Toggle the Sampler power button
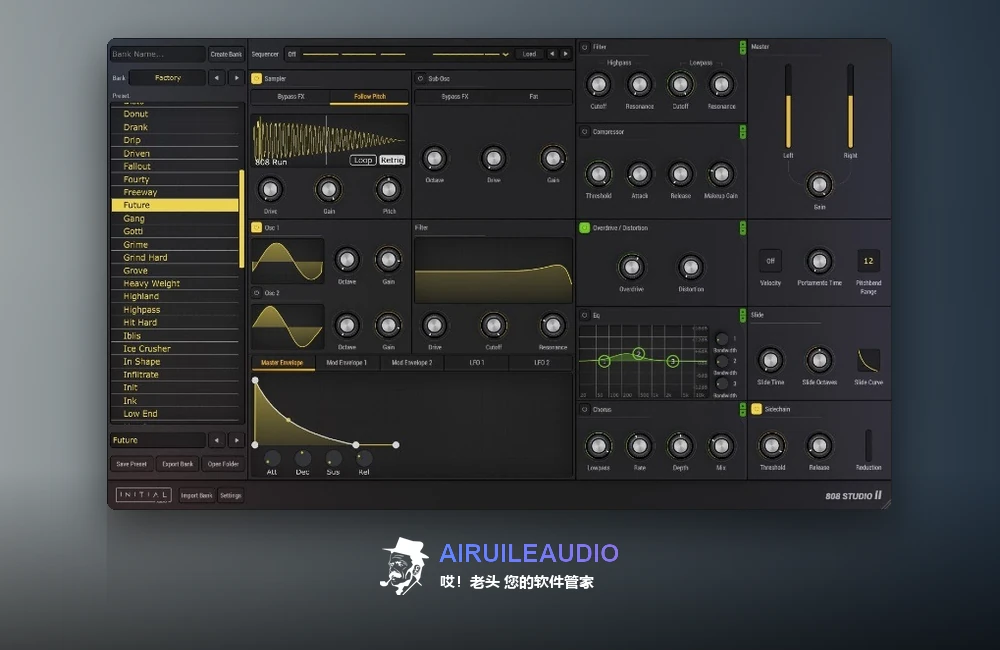 point(256,78)
